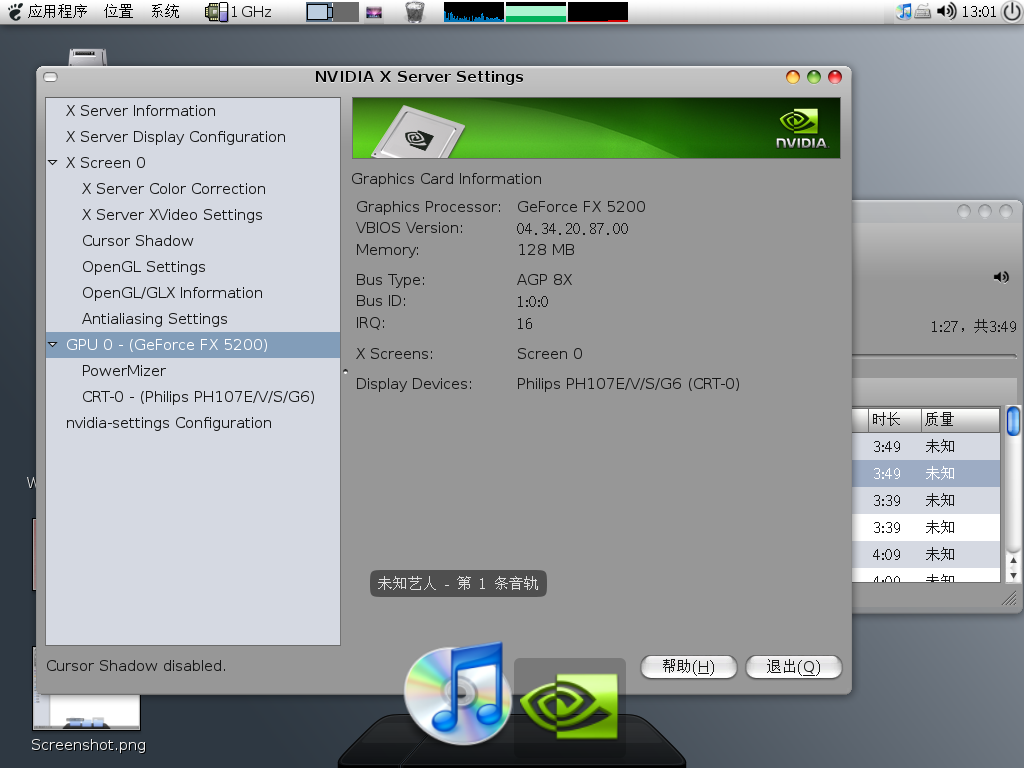This screenshot has width=1024, height=768.
Task: Select the highlighted 3:49 track row
Action: [926, 473]
